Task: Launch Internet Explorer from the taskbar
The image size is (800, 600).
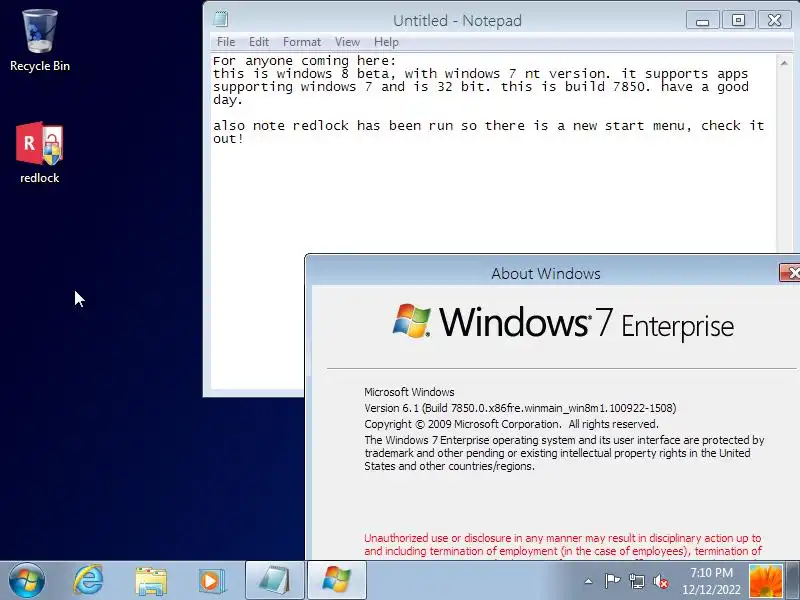Action: pos(88,581)
